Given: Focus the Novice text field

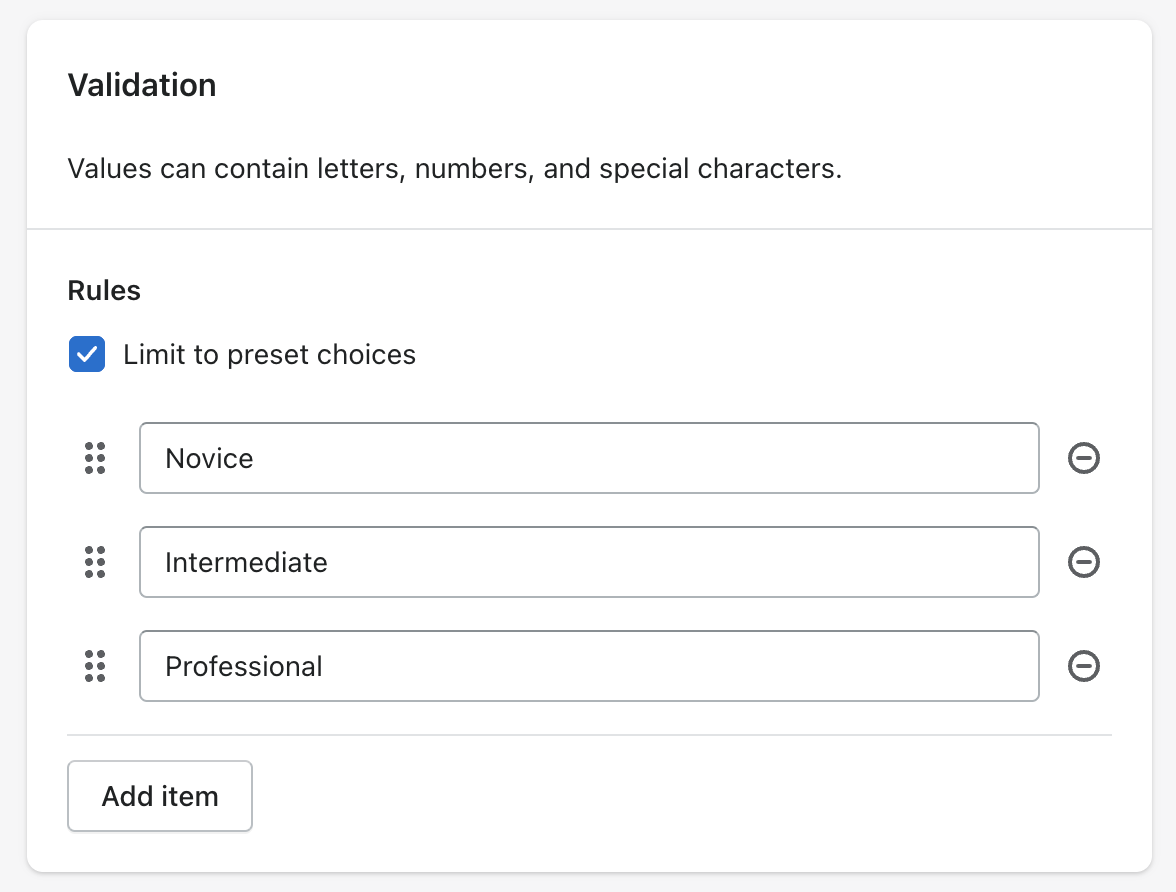Looking at the screenshot, I should pos(589,458).
